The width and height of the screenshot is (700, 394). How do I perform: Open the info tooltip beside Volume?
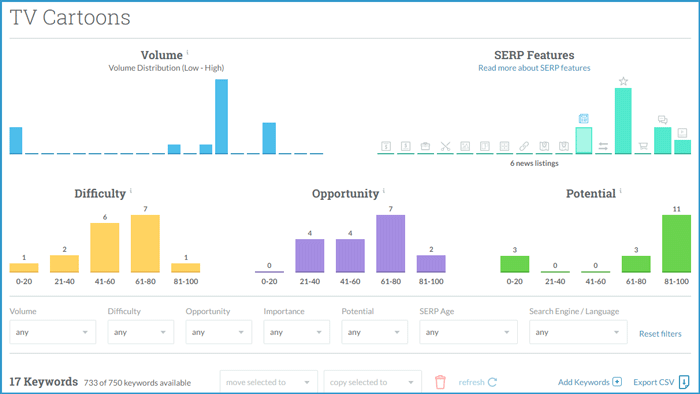[x=188, y=52]
